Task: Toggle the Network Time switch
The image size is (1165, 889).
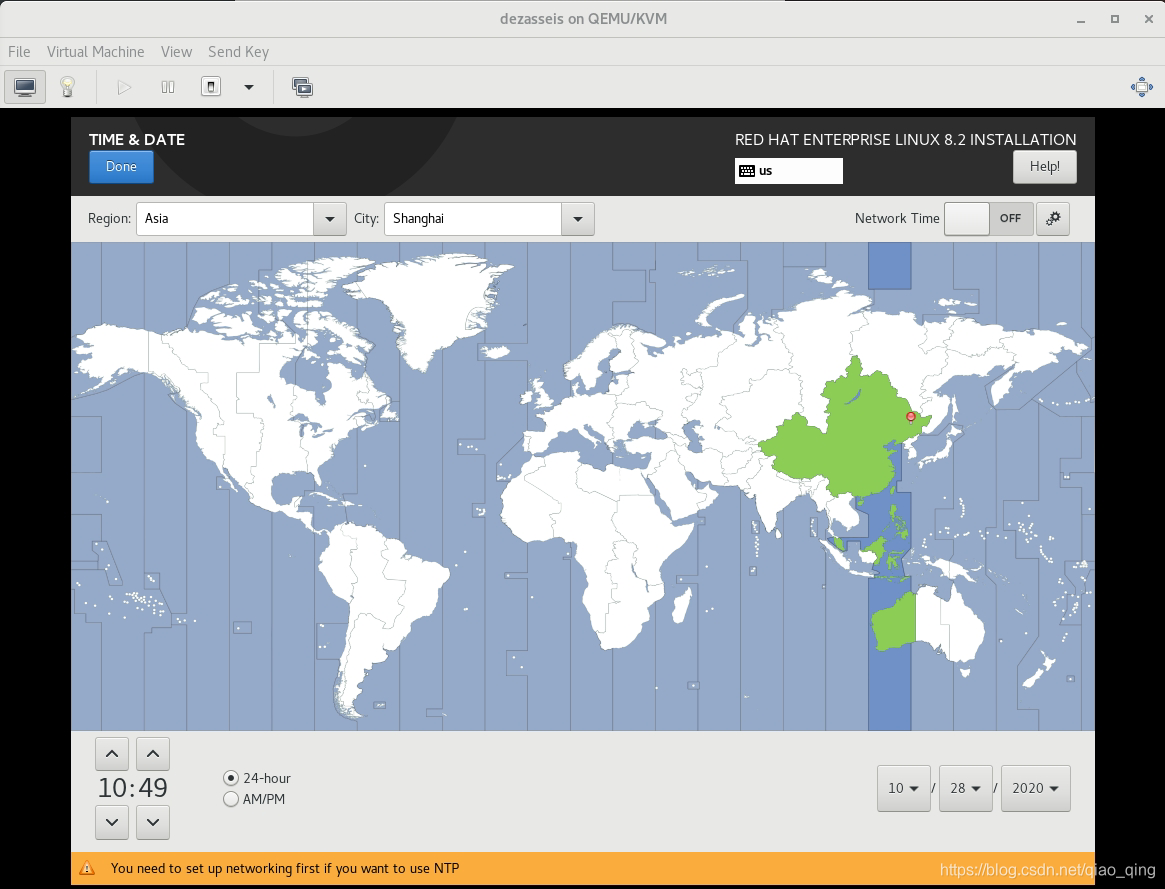Action: click(x=988, y=218)
